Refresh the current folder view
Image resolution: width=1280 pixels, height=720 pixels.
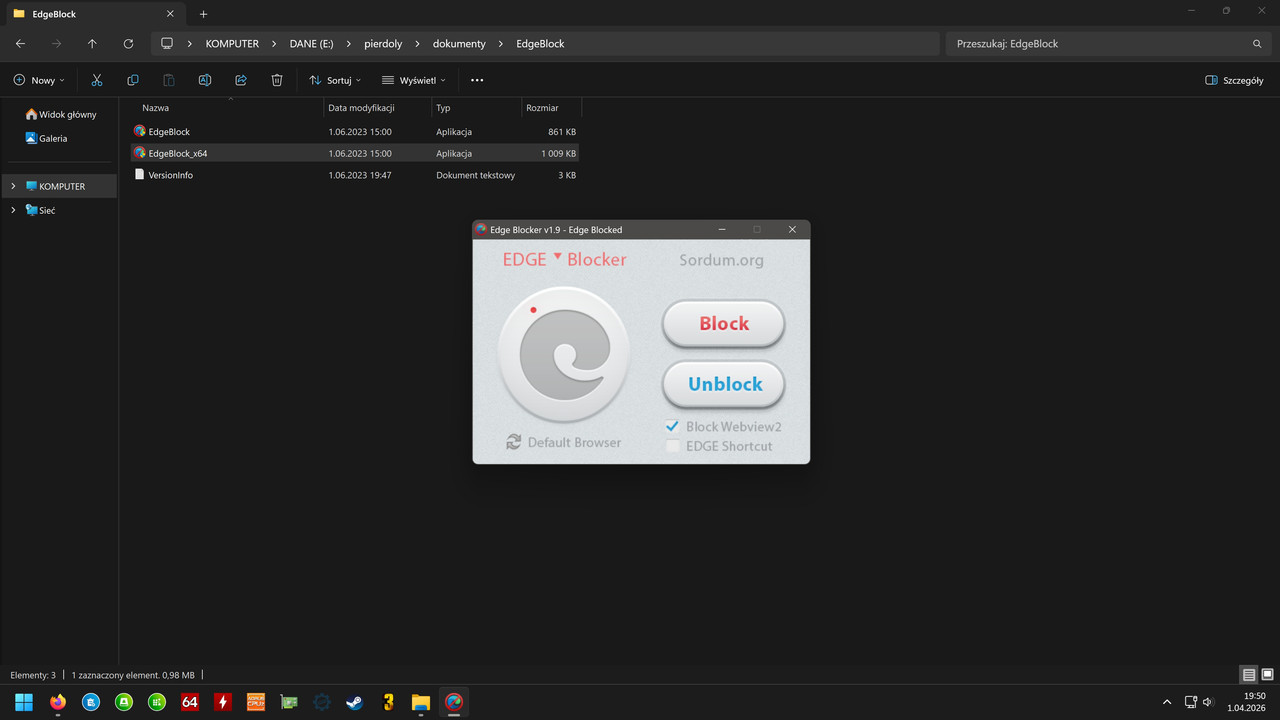coord(128,44)
